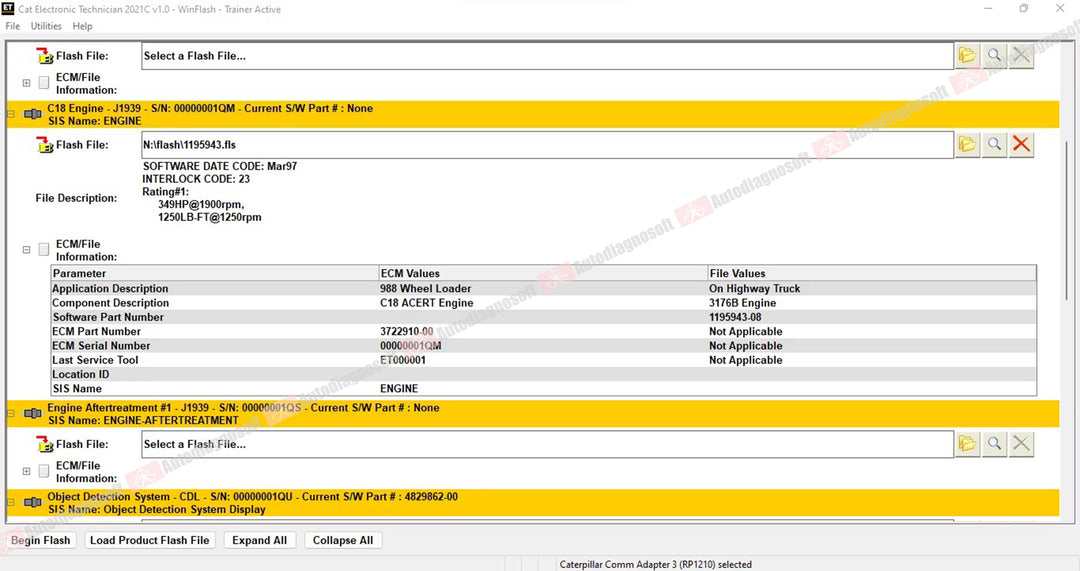Click the Parameter column header
1080x571 pixels.
click(215, 273)
